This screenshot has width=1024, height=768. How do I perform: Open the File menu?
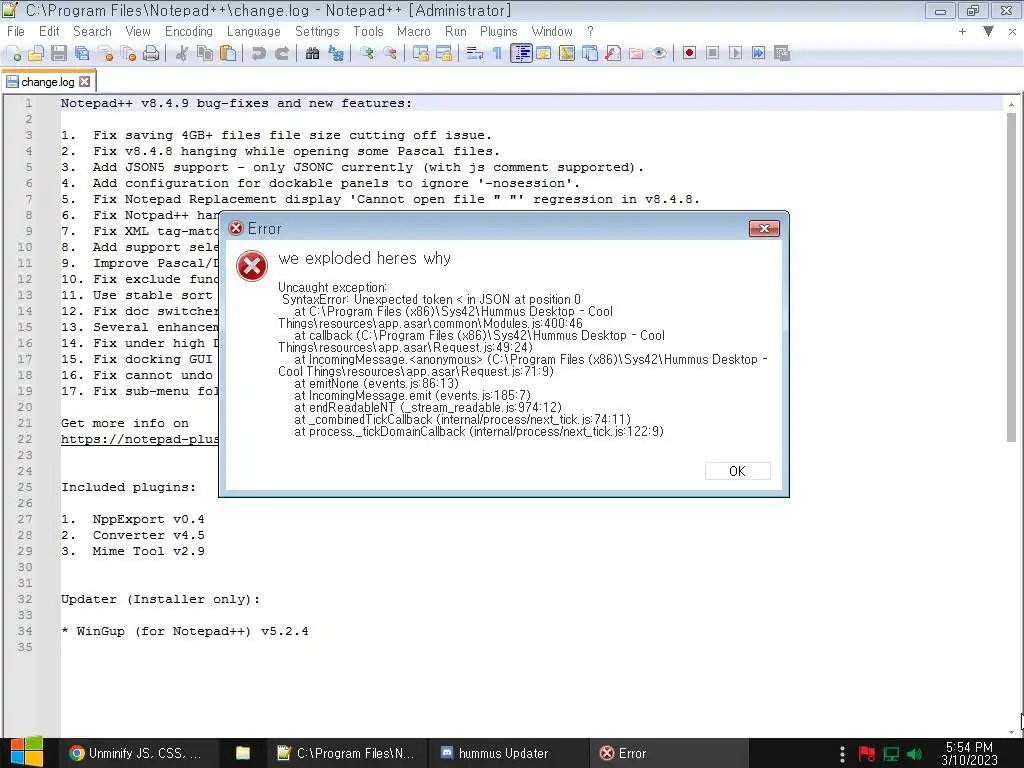coord(16,31)
